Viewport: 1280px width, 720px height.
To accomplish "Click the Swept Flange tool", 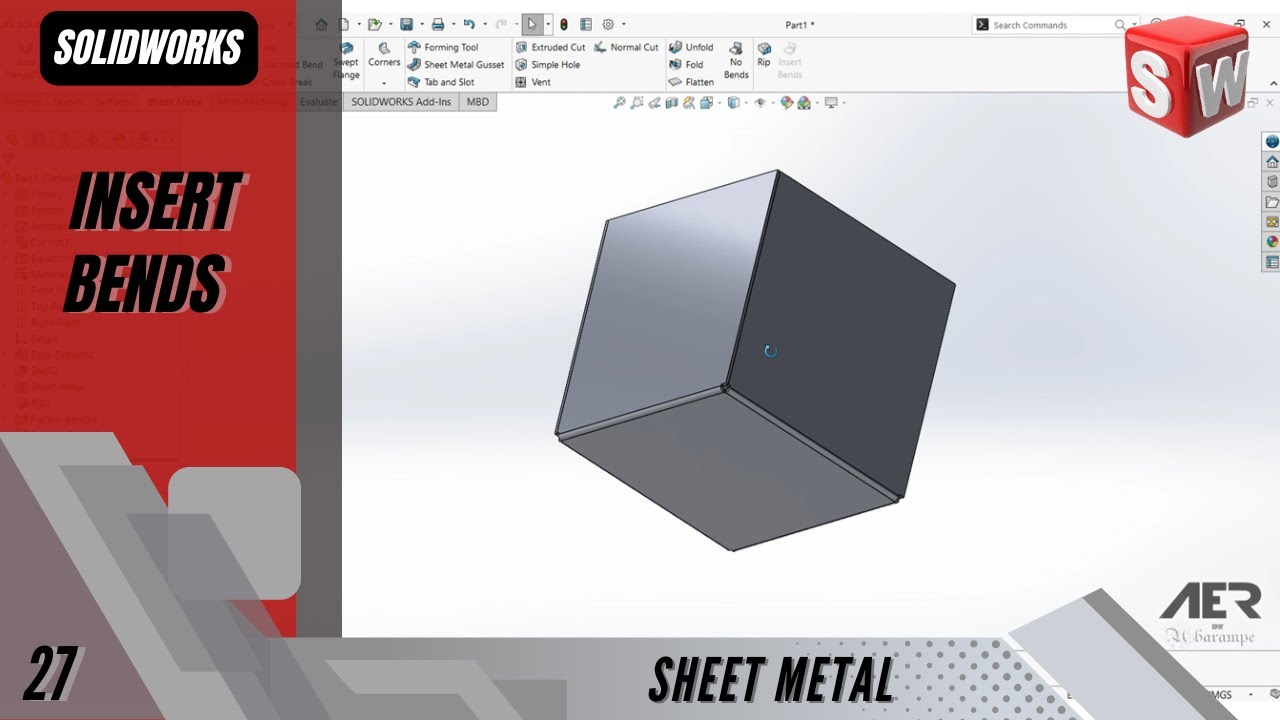I will coord(346,60).
